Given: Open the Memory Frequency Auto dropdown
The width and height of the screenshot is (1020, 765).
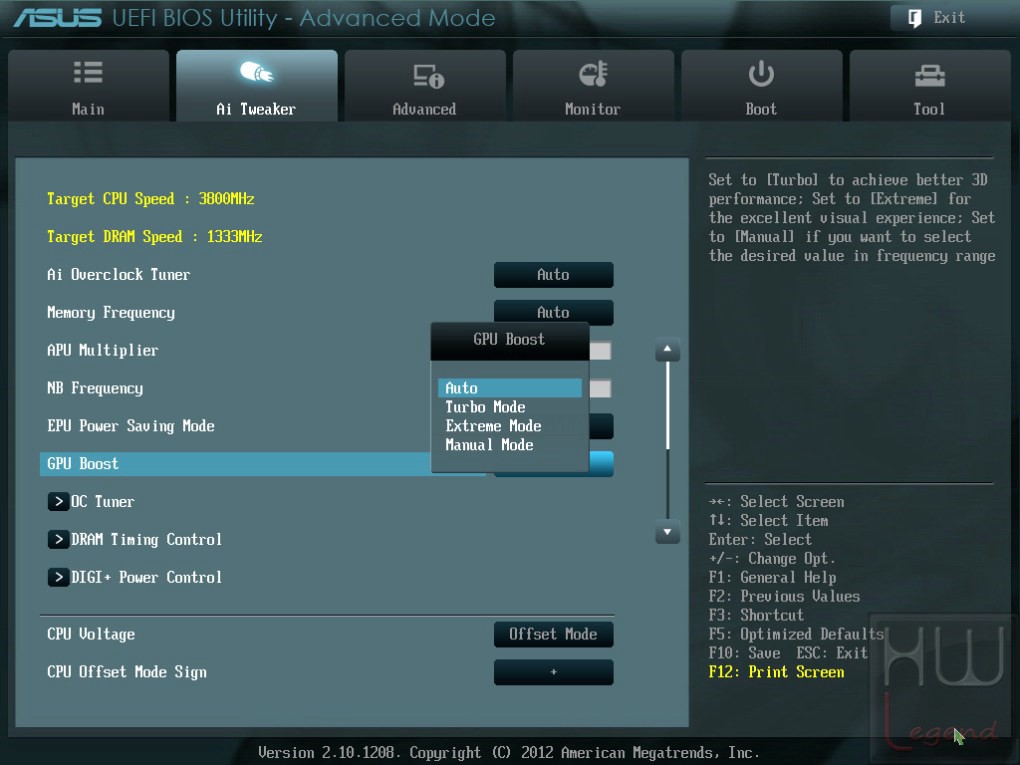Looking at the screenshot, I should tap(554, 311).
